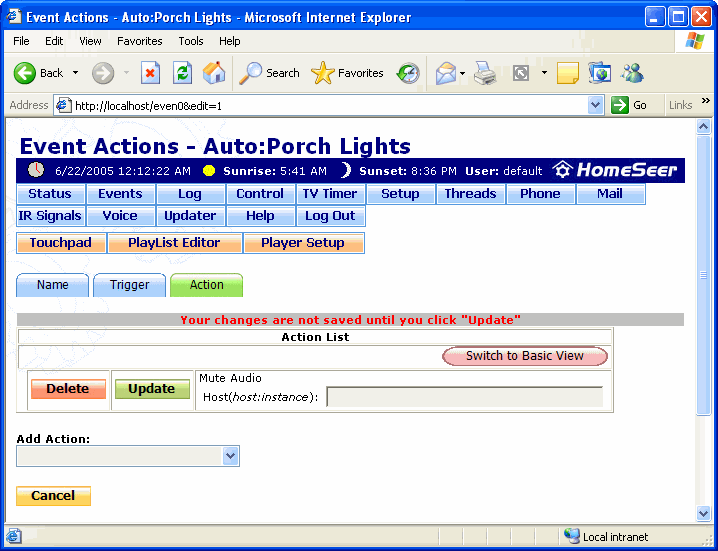Open the History clock icon
This screenshot has height=551, width=718.
click(408, 73)
